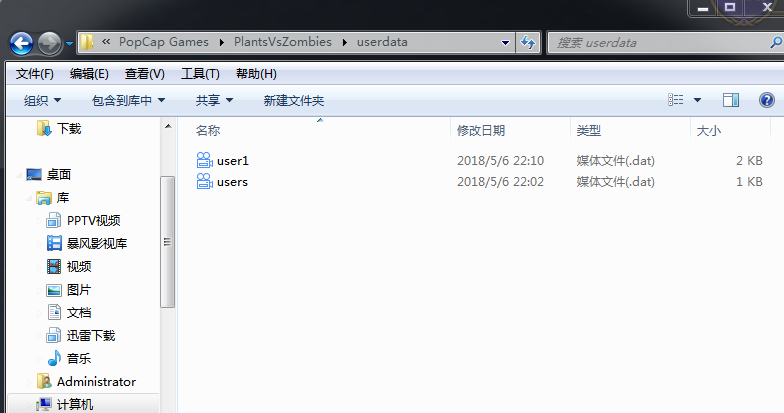
Task: Select the user1 file icon
Action: tap(204, 160)
